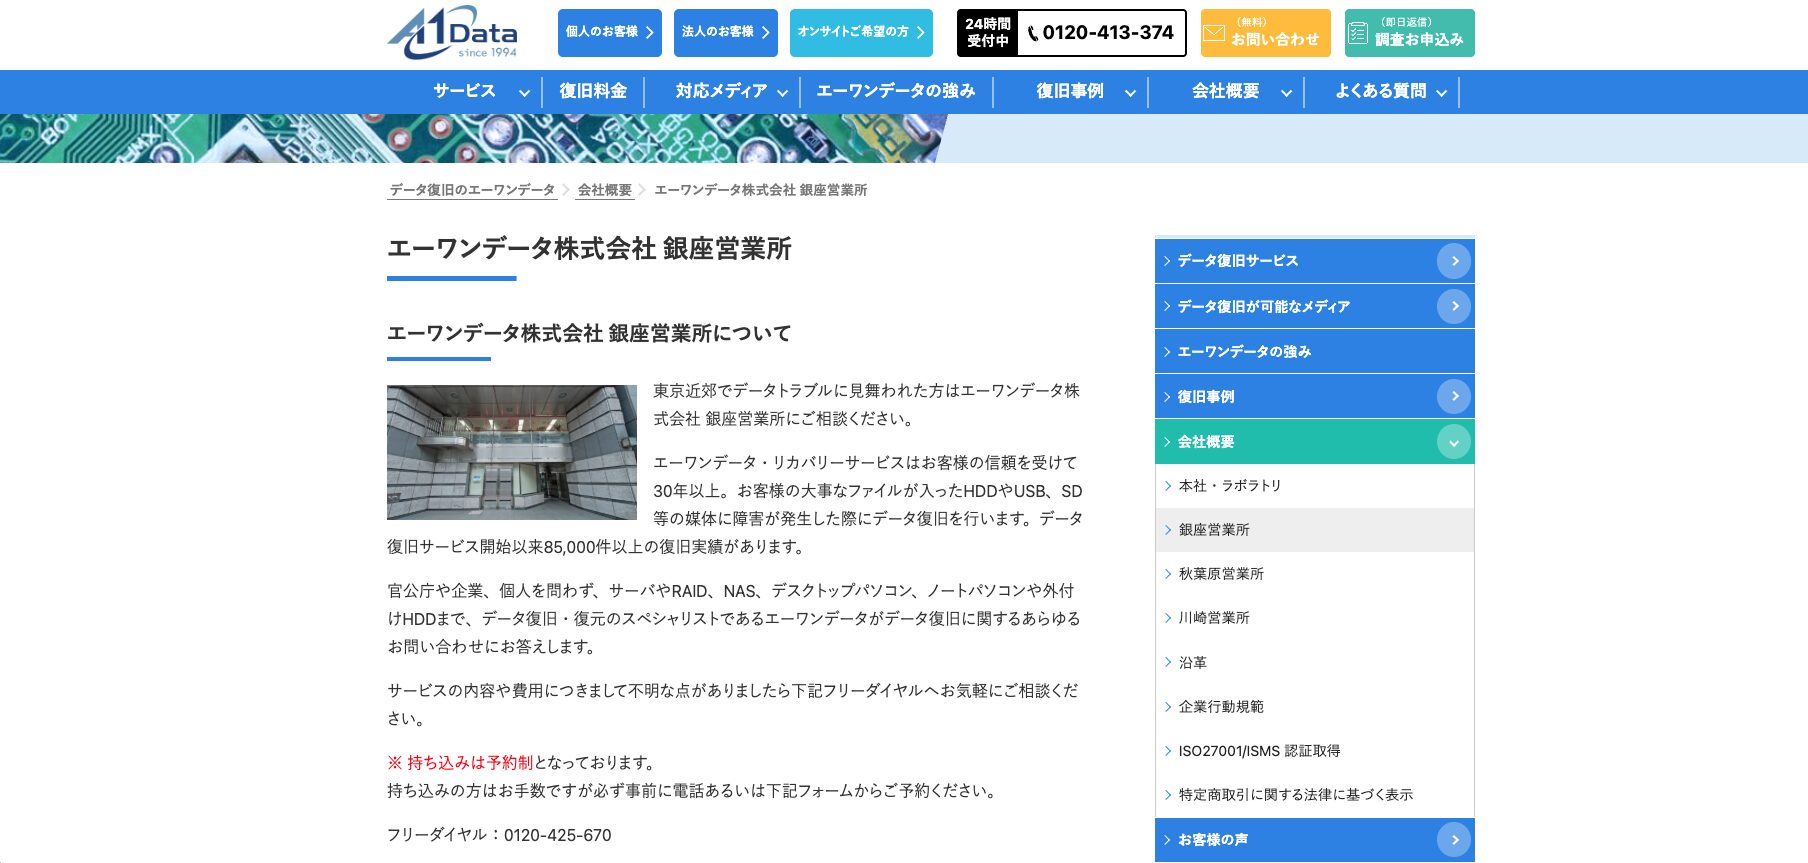Viewport: 1808px width, 863px height.
Task: Open sidebar データ復旧が可能なメディア item
Action: (x=1314, y=306)
